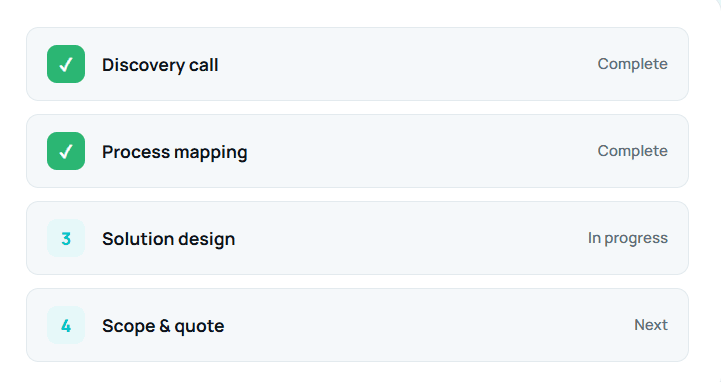Expand the upcoming step marked Next
The height and width of the screenshot is (382, 721).
(357, 325)
